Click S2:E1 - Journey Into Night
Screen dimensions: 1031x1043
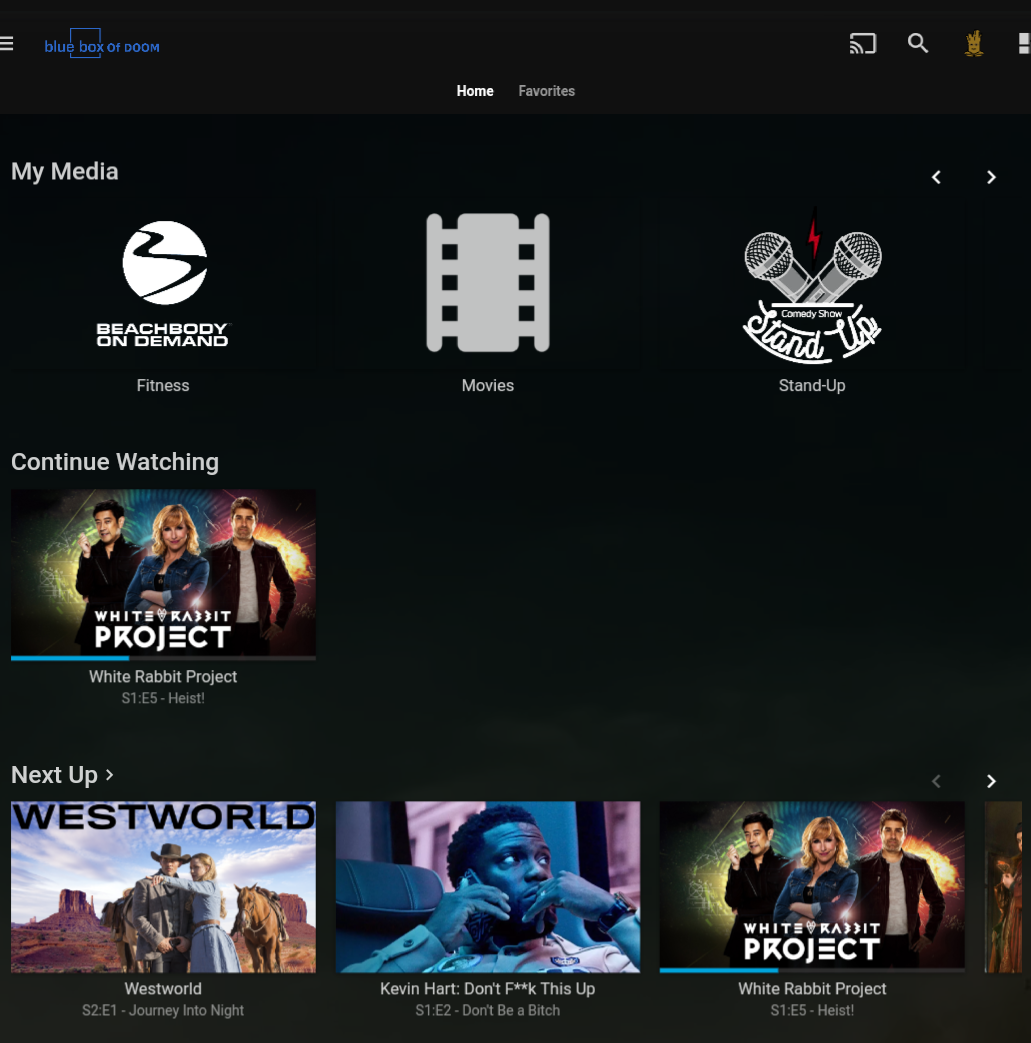163,1010
